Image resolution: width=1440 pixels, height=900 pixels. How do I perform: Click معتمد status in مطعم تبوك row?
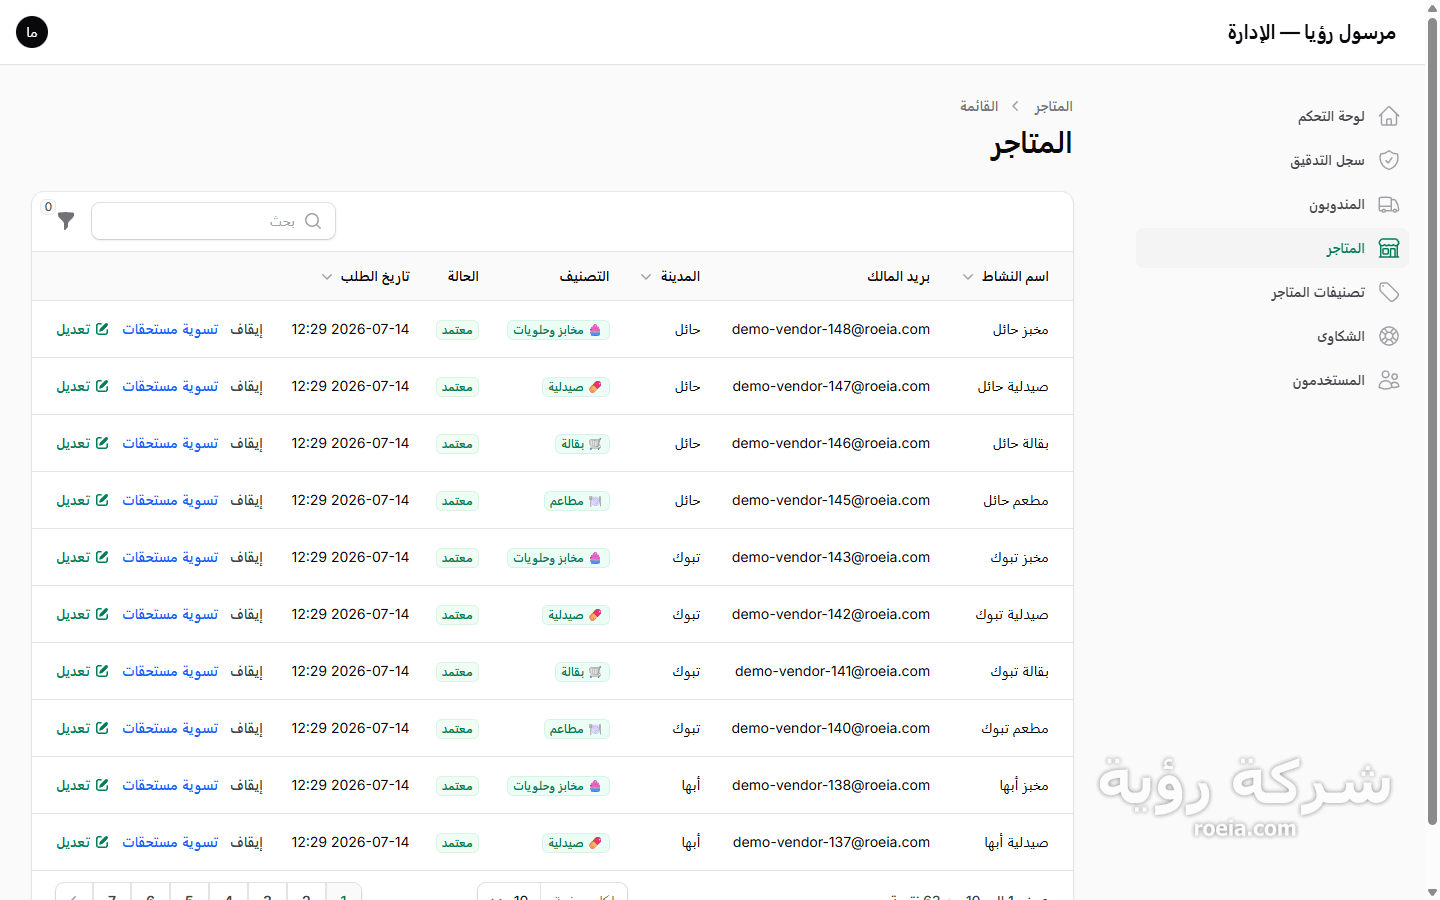tap(457, 729)
